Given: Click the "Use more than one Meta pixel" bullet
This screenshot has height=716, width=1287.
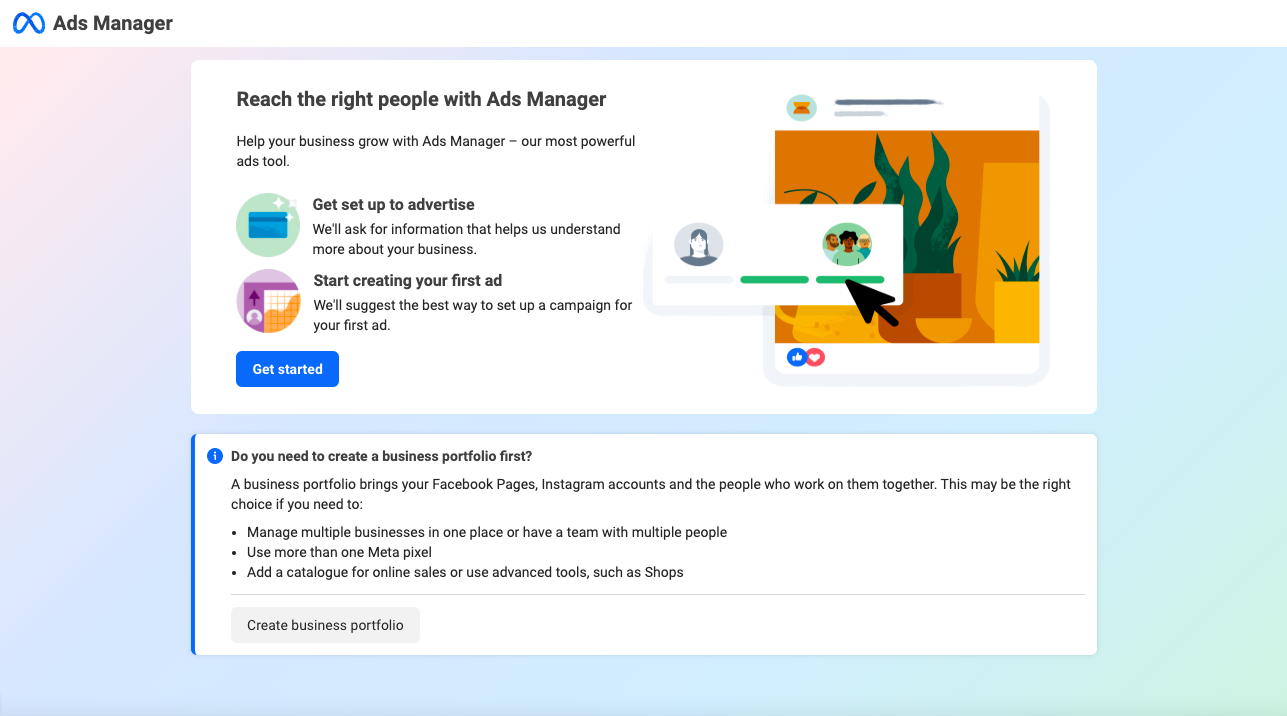Looking at the screenshot, I should 339,552.
